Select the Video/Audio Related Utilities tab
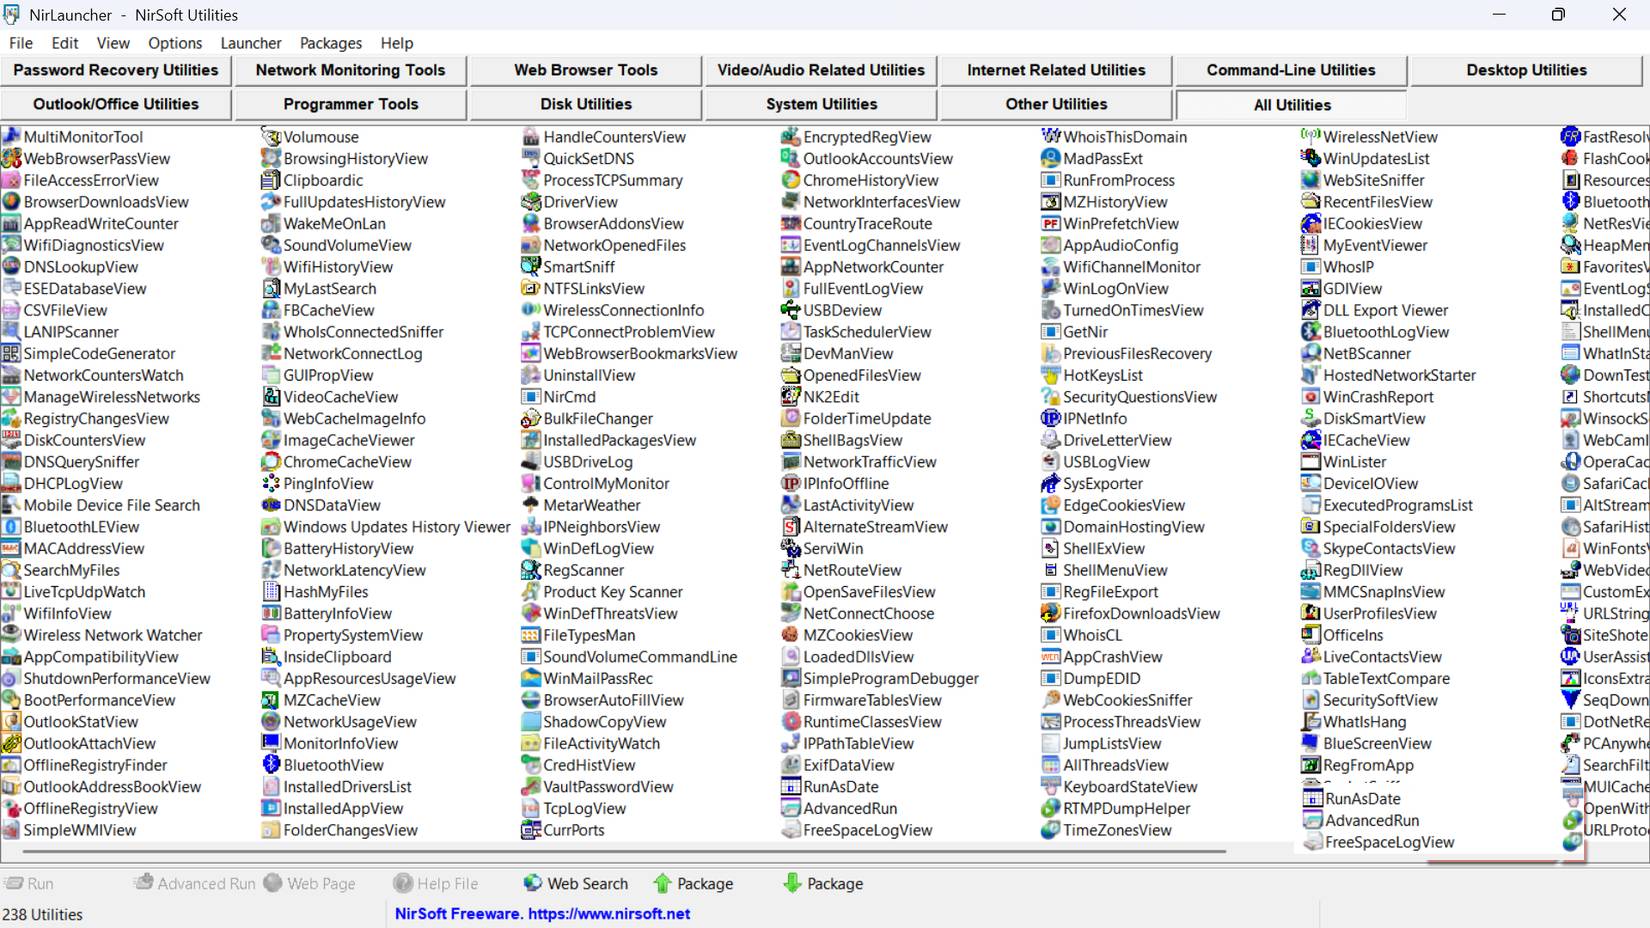This screenshot has height=928, width=1650. click(821, 70)
